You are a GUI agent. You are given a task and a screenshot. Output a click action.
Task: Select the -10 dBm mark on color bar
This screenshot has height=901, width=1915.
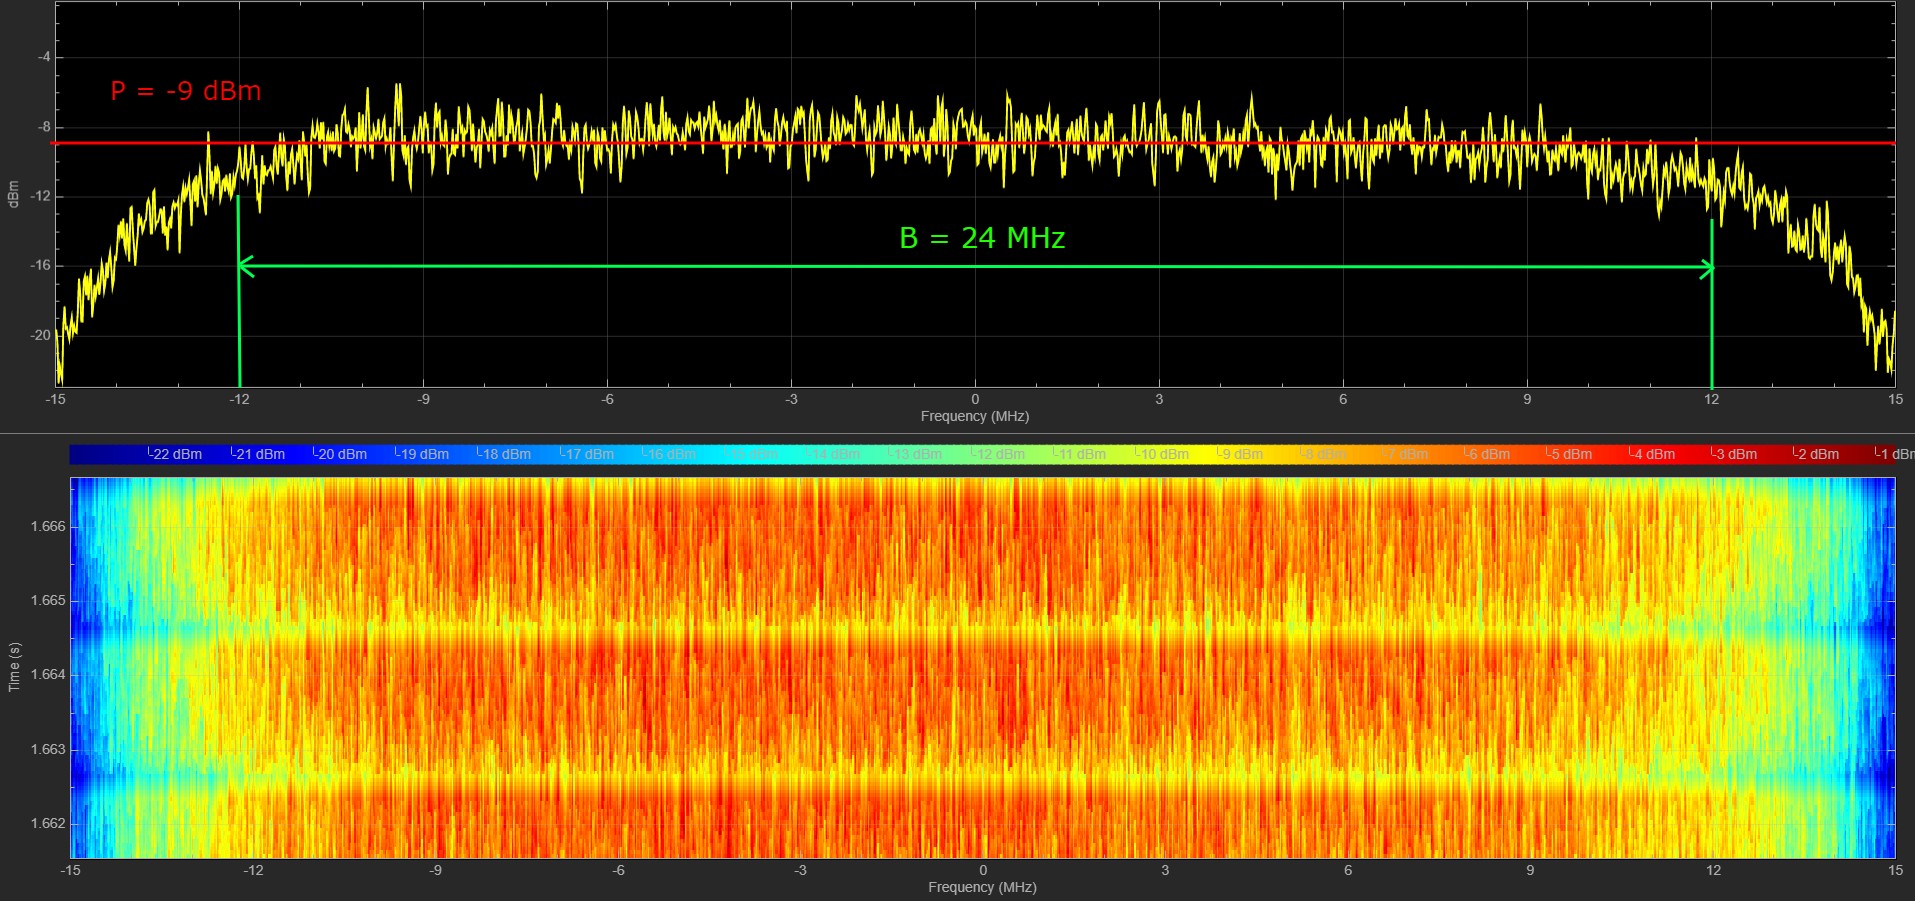click(x=1163, y=454)
